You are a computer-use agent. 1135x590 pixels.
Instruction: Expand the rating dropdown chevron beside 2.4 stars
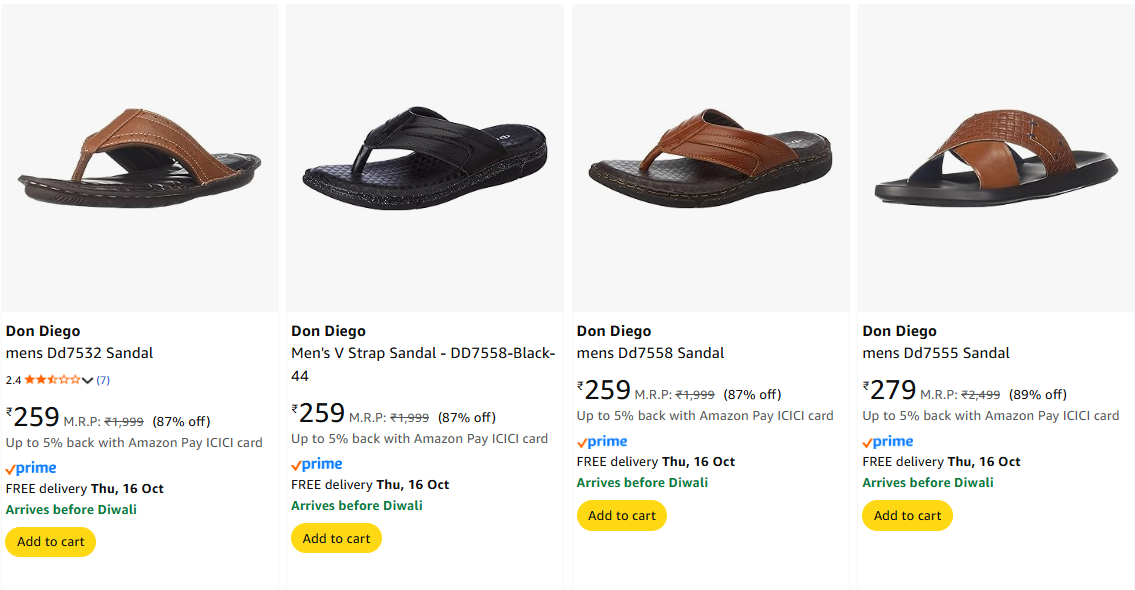point(88,380)
